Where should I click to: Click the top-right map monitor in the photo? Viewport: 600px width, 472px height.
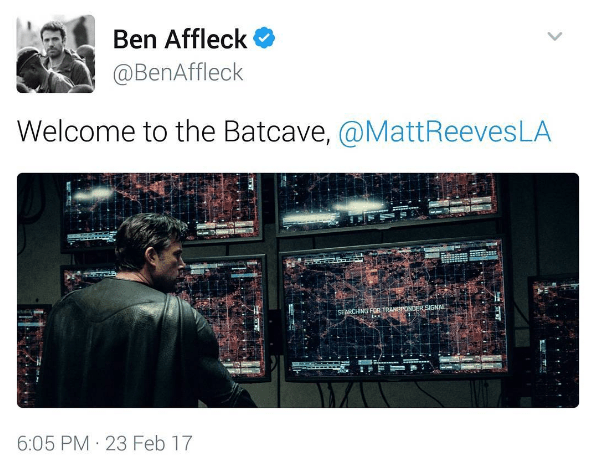coord(388,203)
